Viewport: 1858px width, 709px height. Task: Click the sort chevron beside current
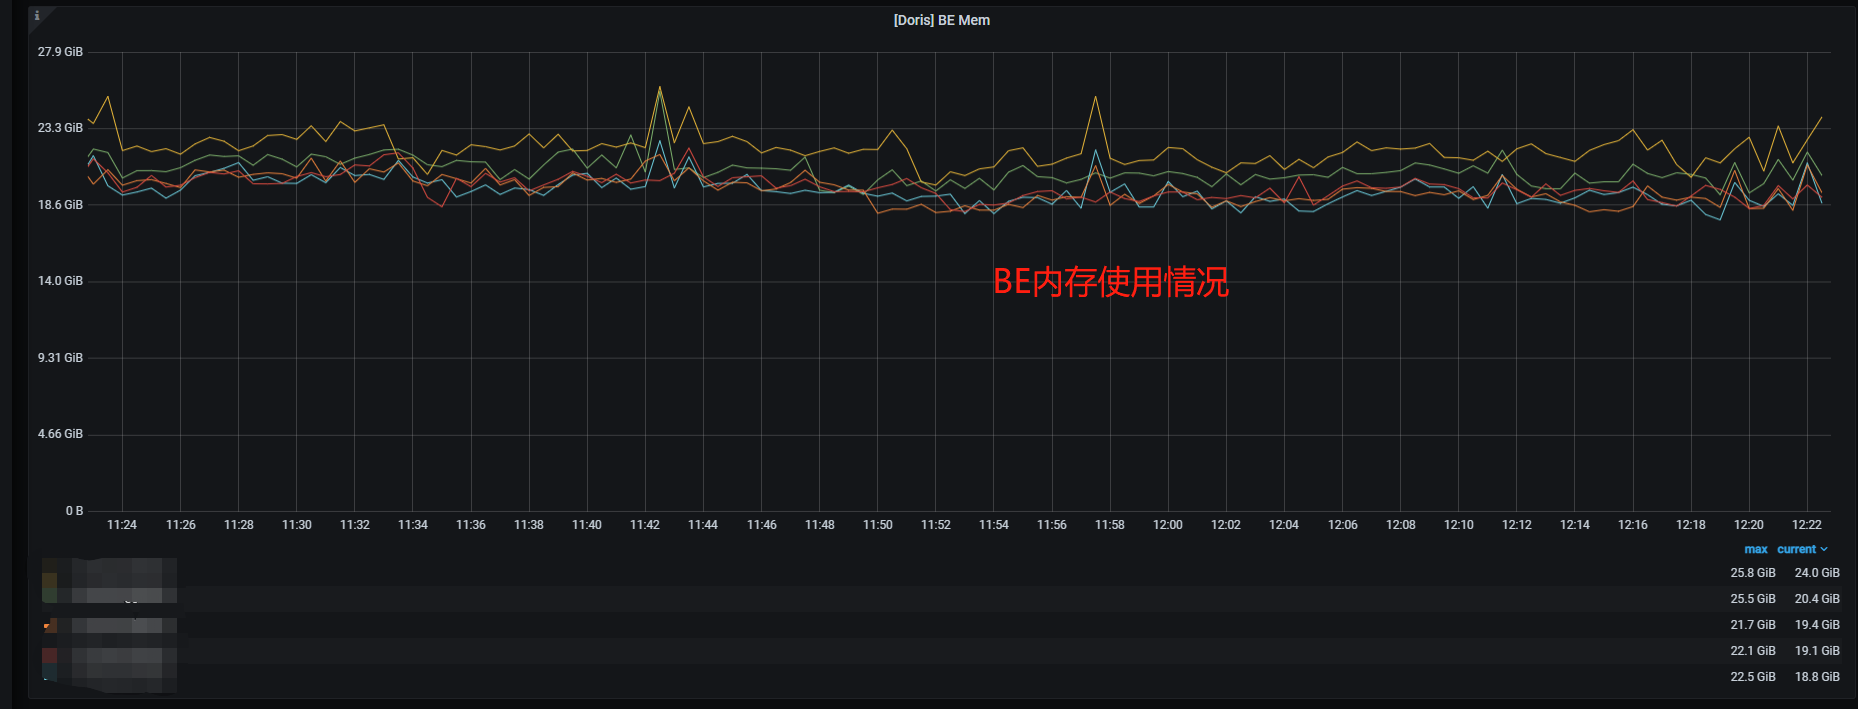pyautogui.click(x=1824, y=549)
